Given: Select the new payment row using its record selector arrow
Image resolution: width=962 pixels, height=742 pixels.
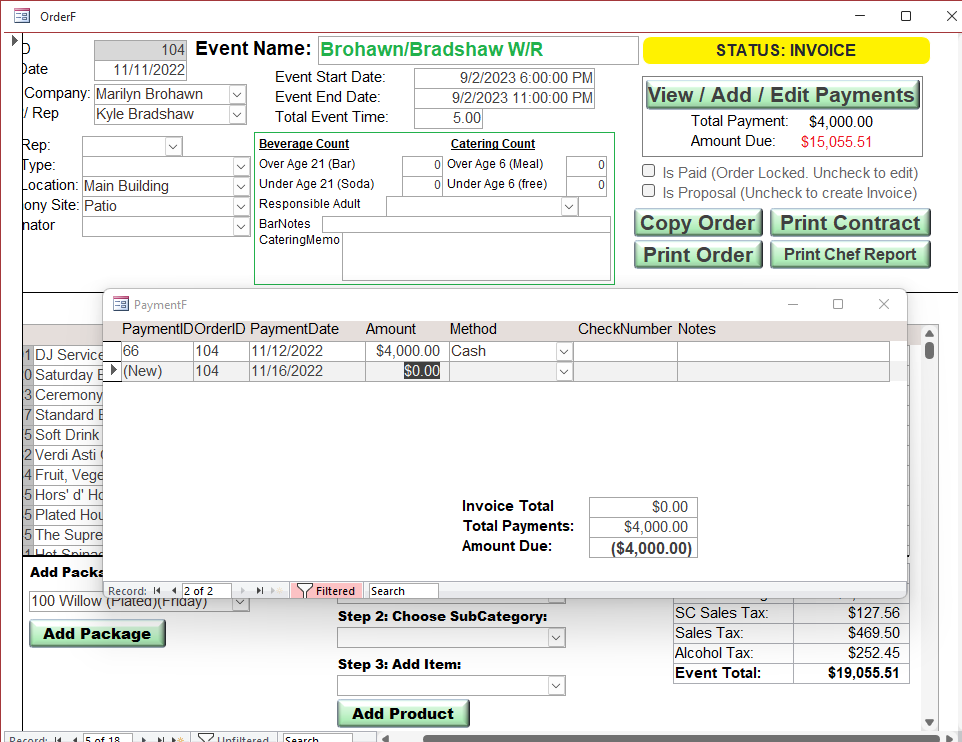Looking at the screenshot, I should point(113,371).
